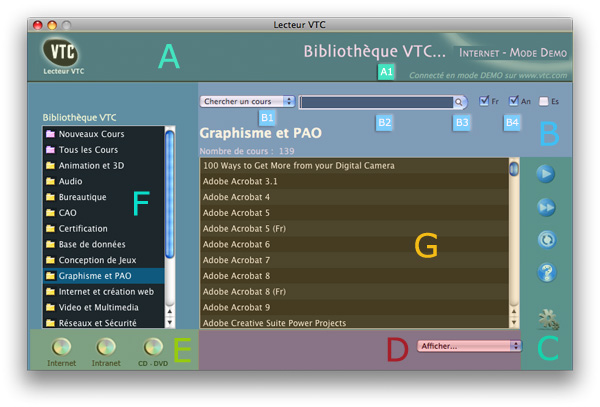Viewport: 600px width, 407px height.
Task: Click the course list scrollbar thumb
Action: point(514,169)
